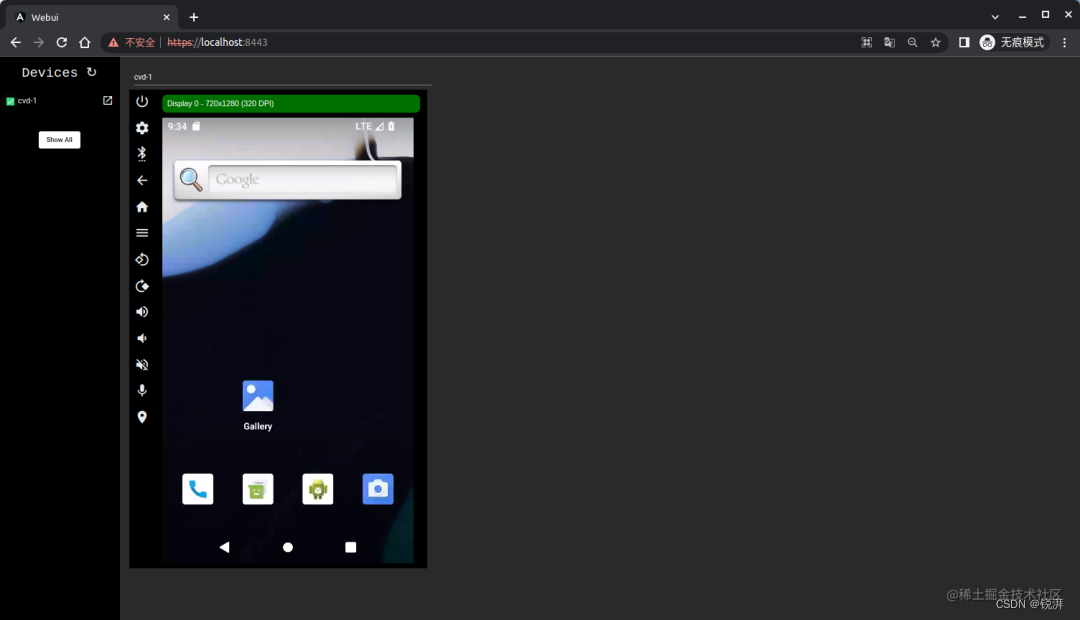The width and height of the screenshot is (1080, 620).
Task: Select the Webui browser tab
Action: pos(90,17)
